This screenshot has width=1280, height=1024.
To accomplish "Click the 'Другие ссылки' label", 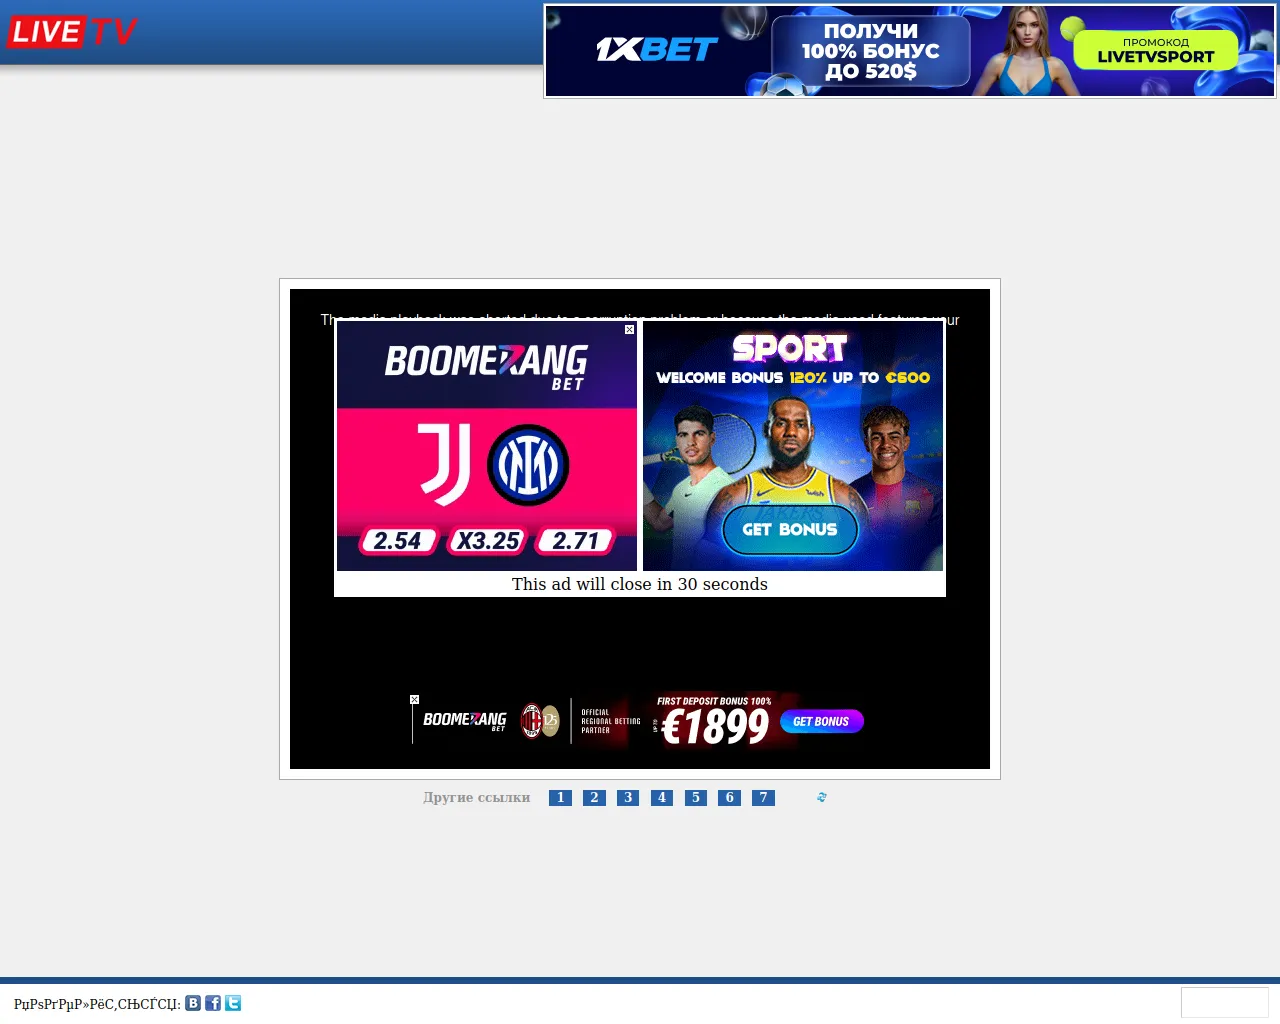I will point(477,798).
